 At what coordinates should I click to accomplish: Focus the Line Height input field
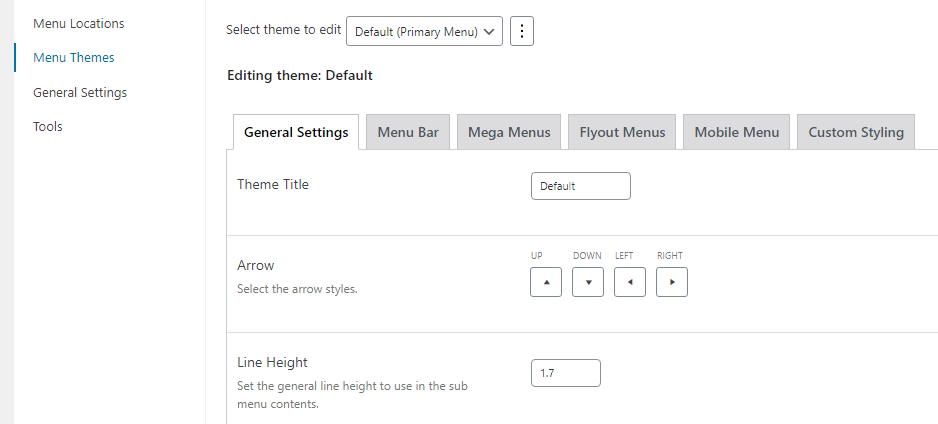click(x=565, y=373)
